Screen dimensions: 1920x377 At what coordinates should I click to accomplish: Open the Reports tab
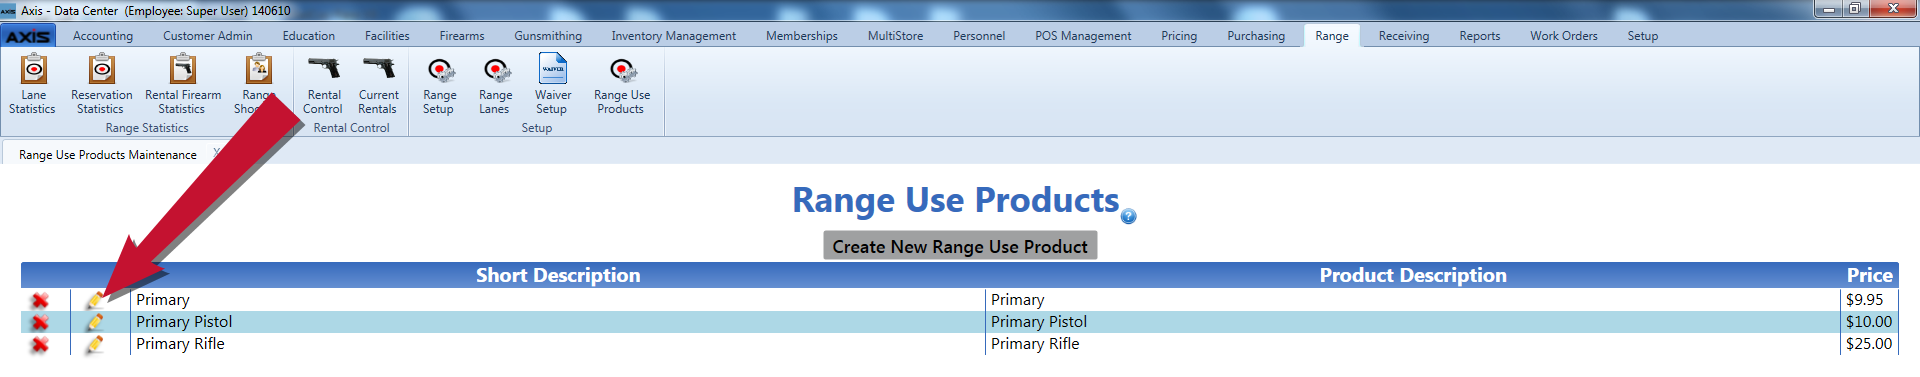point(1480,36)
